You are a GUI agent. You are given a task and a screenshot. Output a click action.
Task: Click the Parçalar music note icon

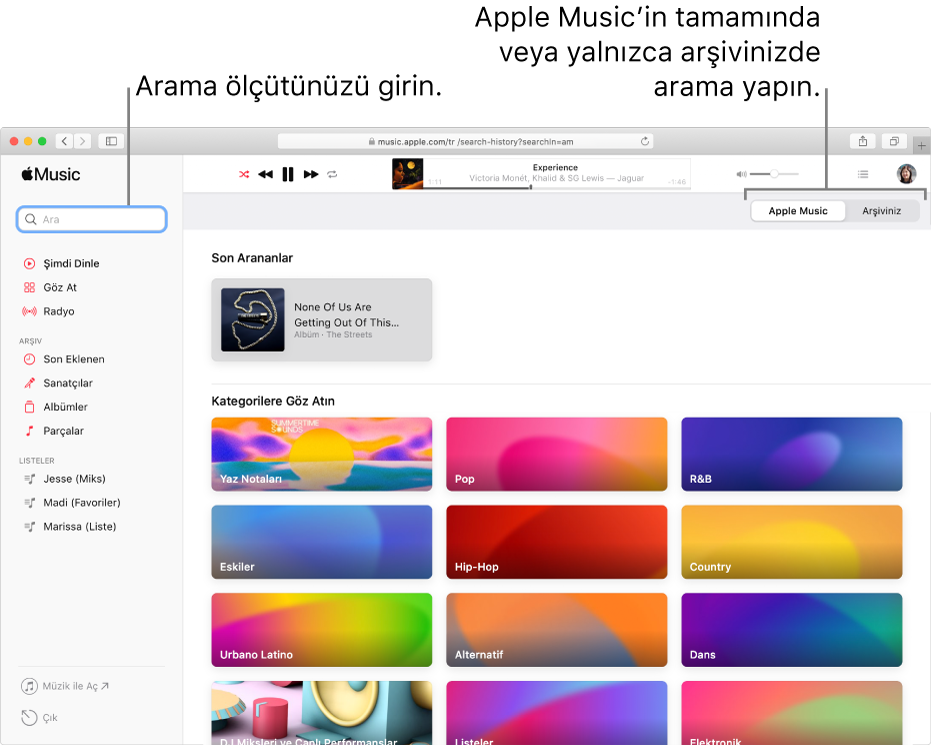pyautogui.click(x=29, y=431)
